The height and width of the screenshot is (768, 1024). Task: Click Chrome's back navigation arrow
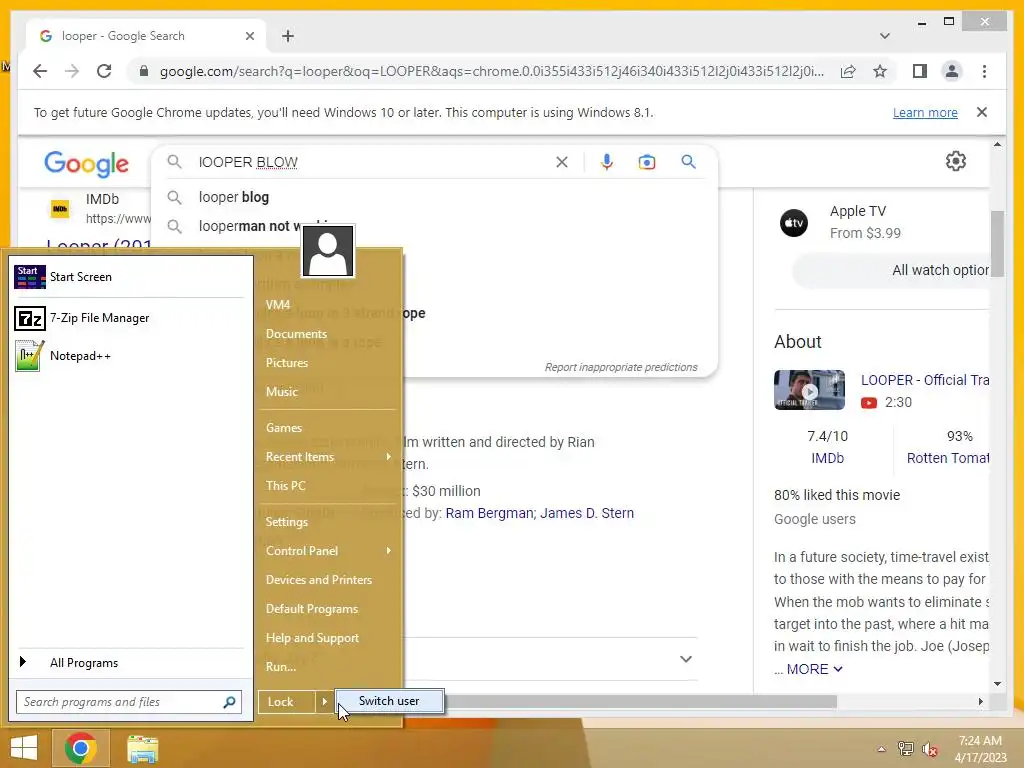coord(40,71)
